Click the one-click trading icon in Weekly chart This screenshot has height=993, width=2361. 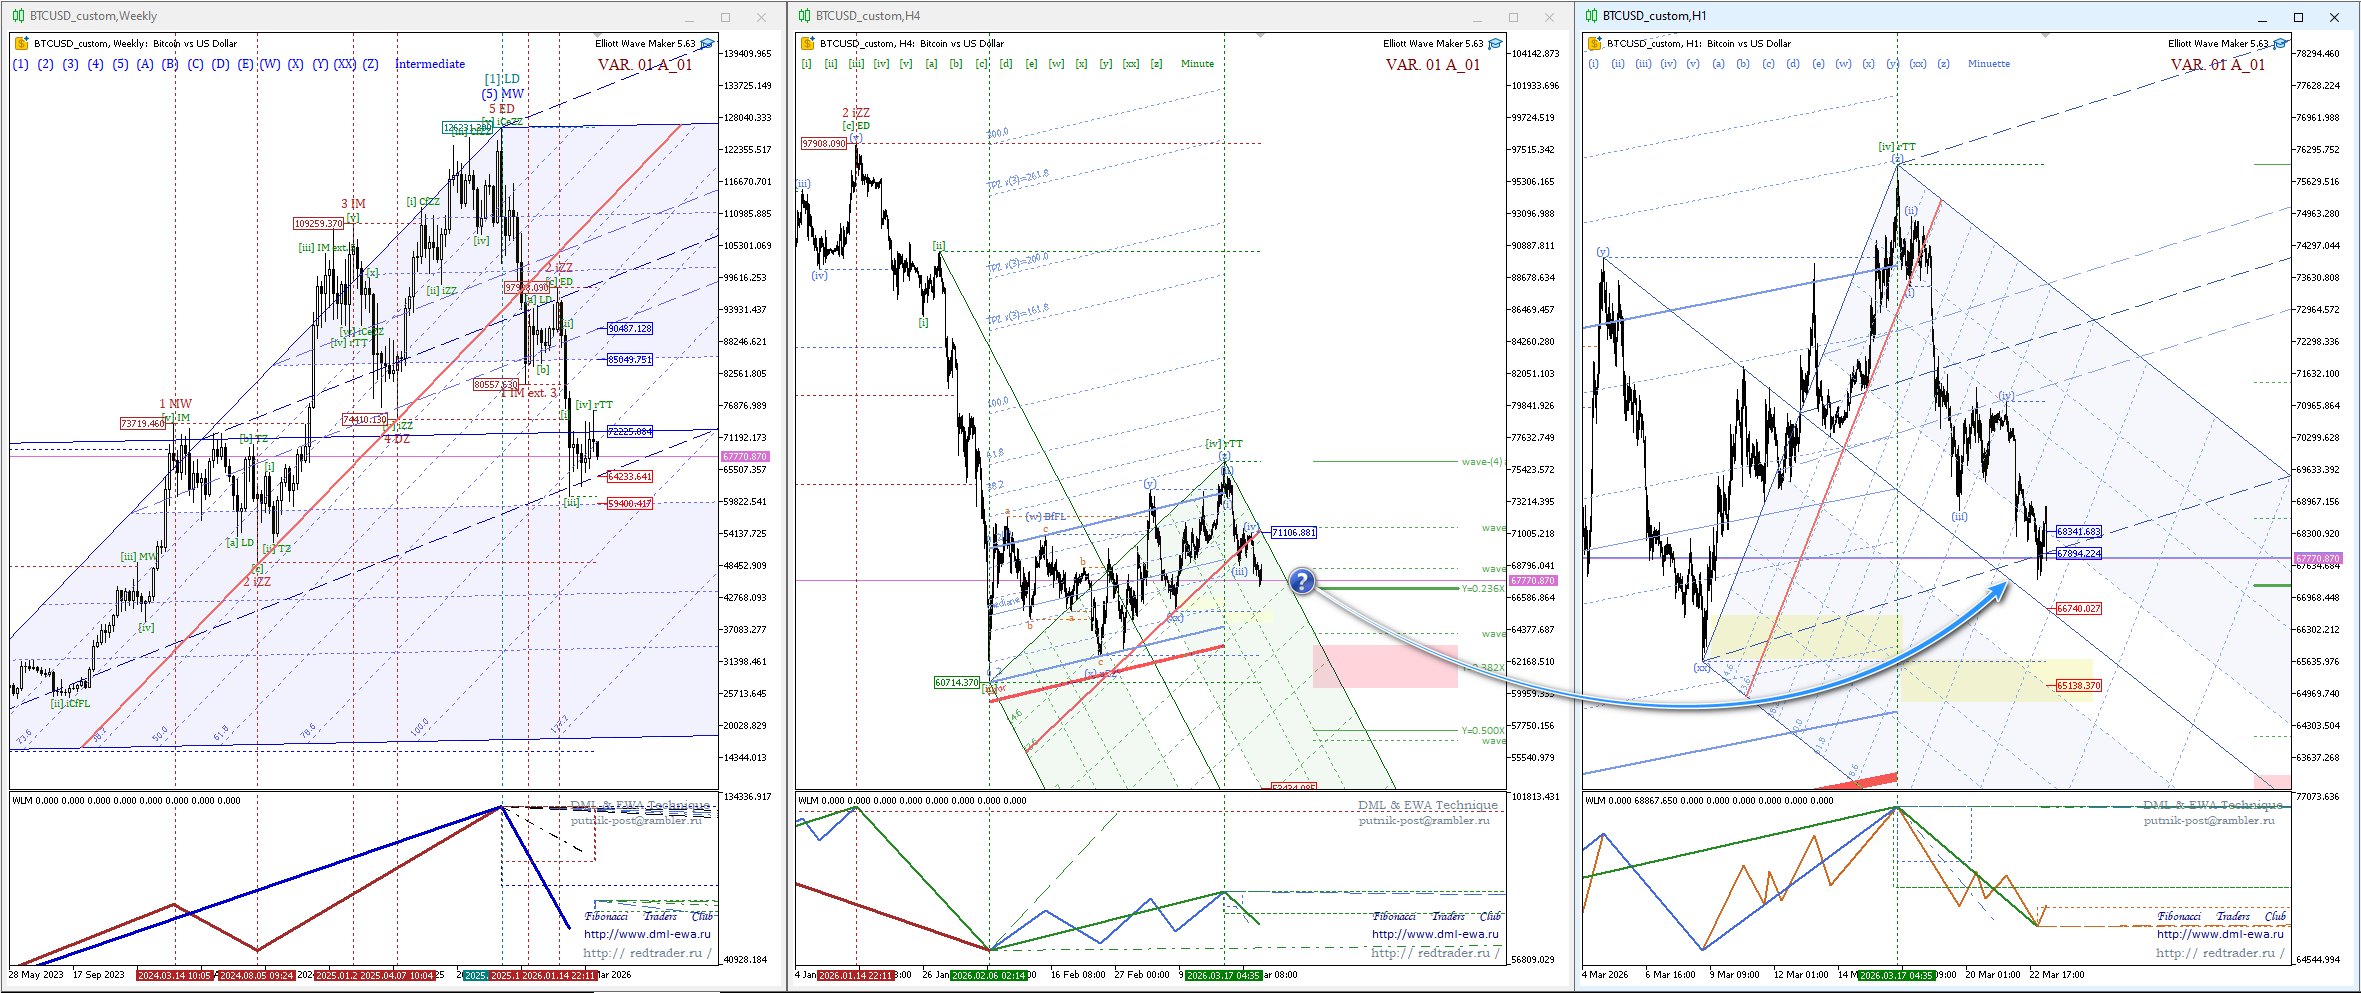21,44
